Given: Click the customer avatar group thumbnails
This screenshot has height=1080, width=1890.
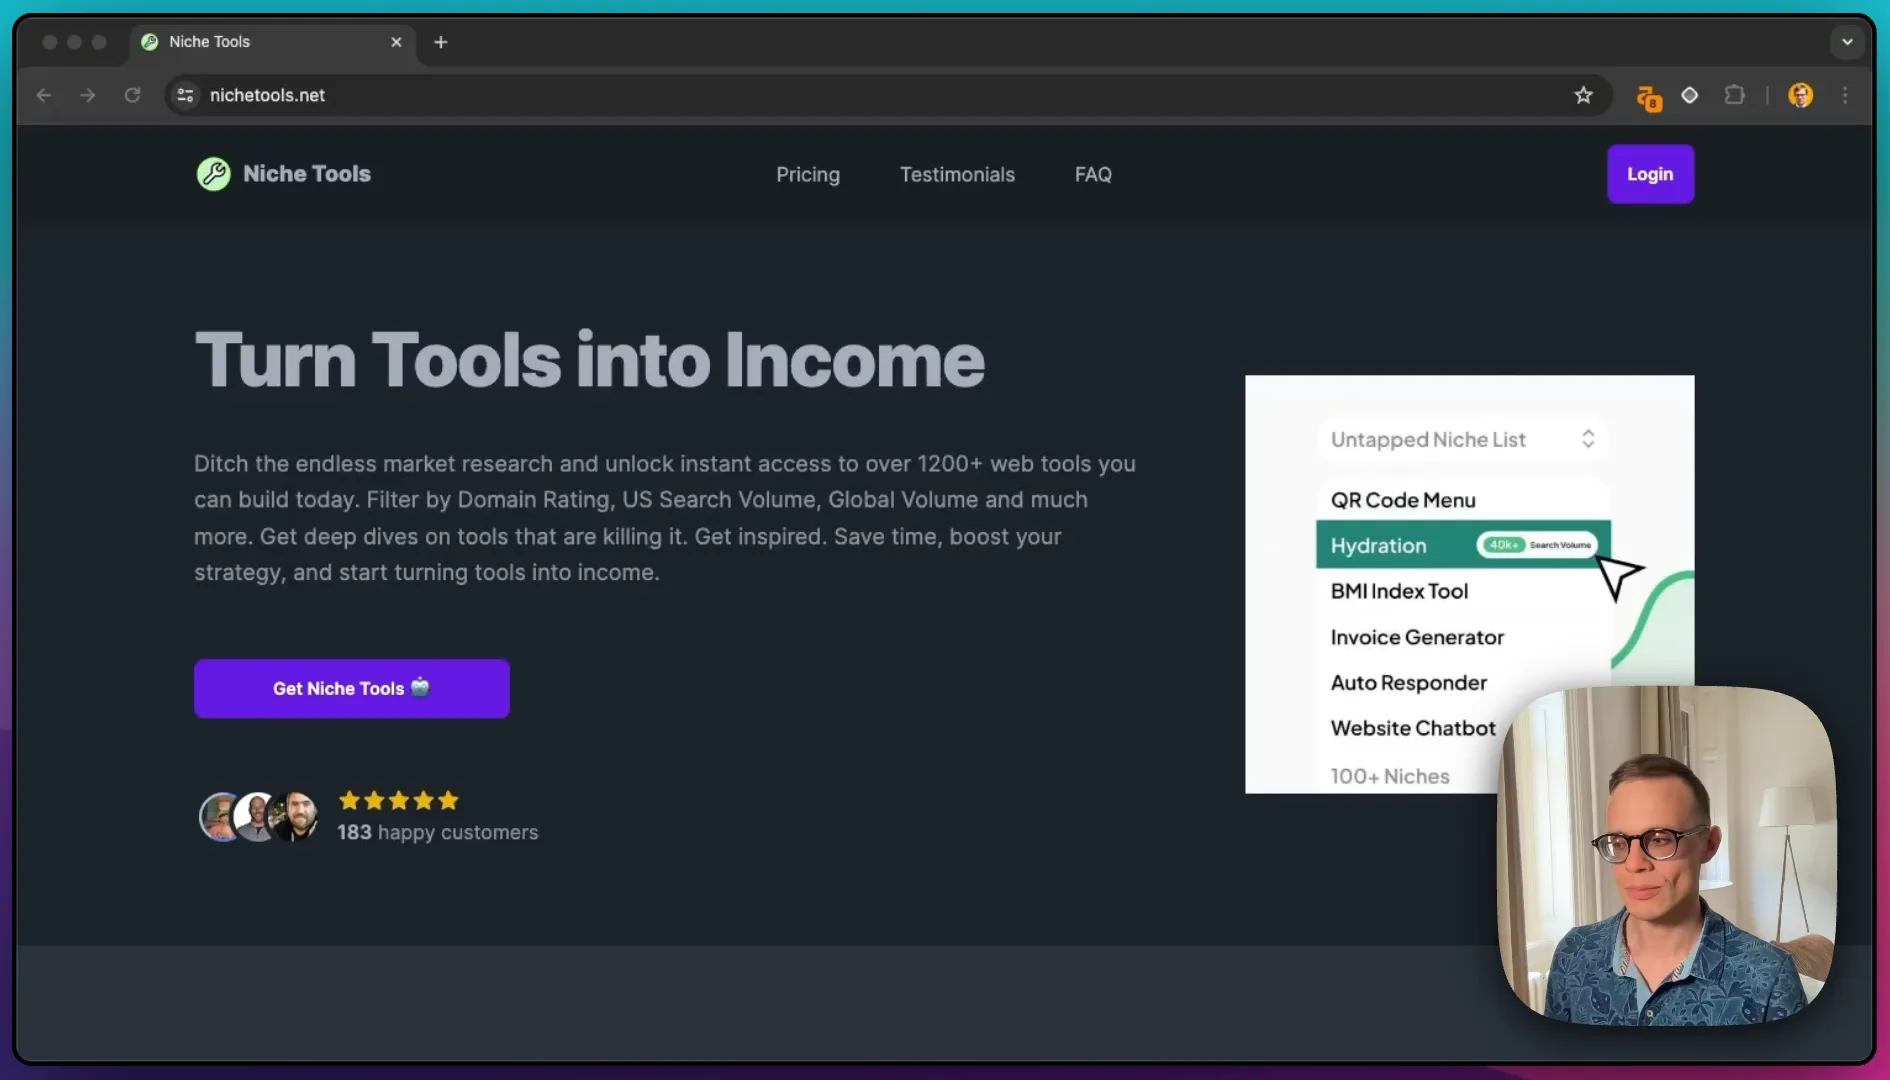Looking at the screenshot, I should [x=259, y=817].
